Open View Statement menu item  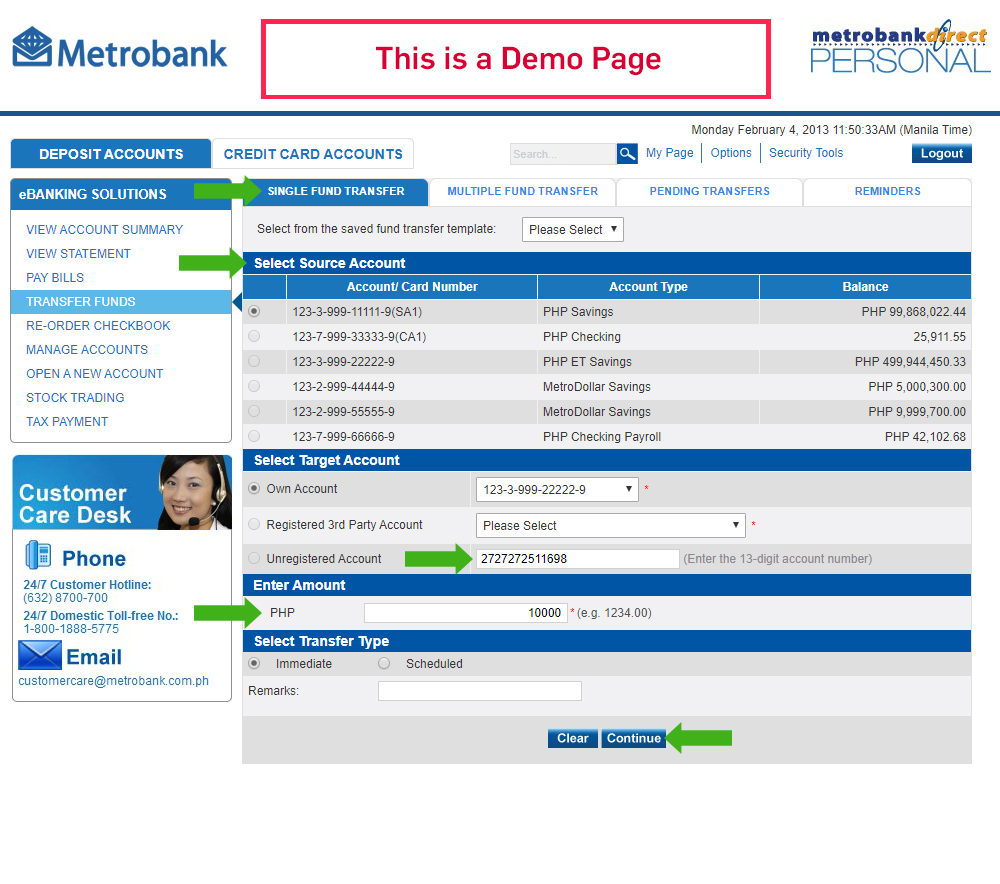coord(78,254)
